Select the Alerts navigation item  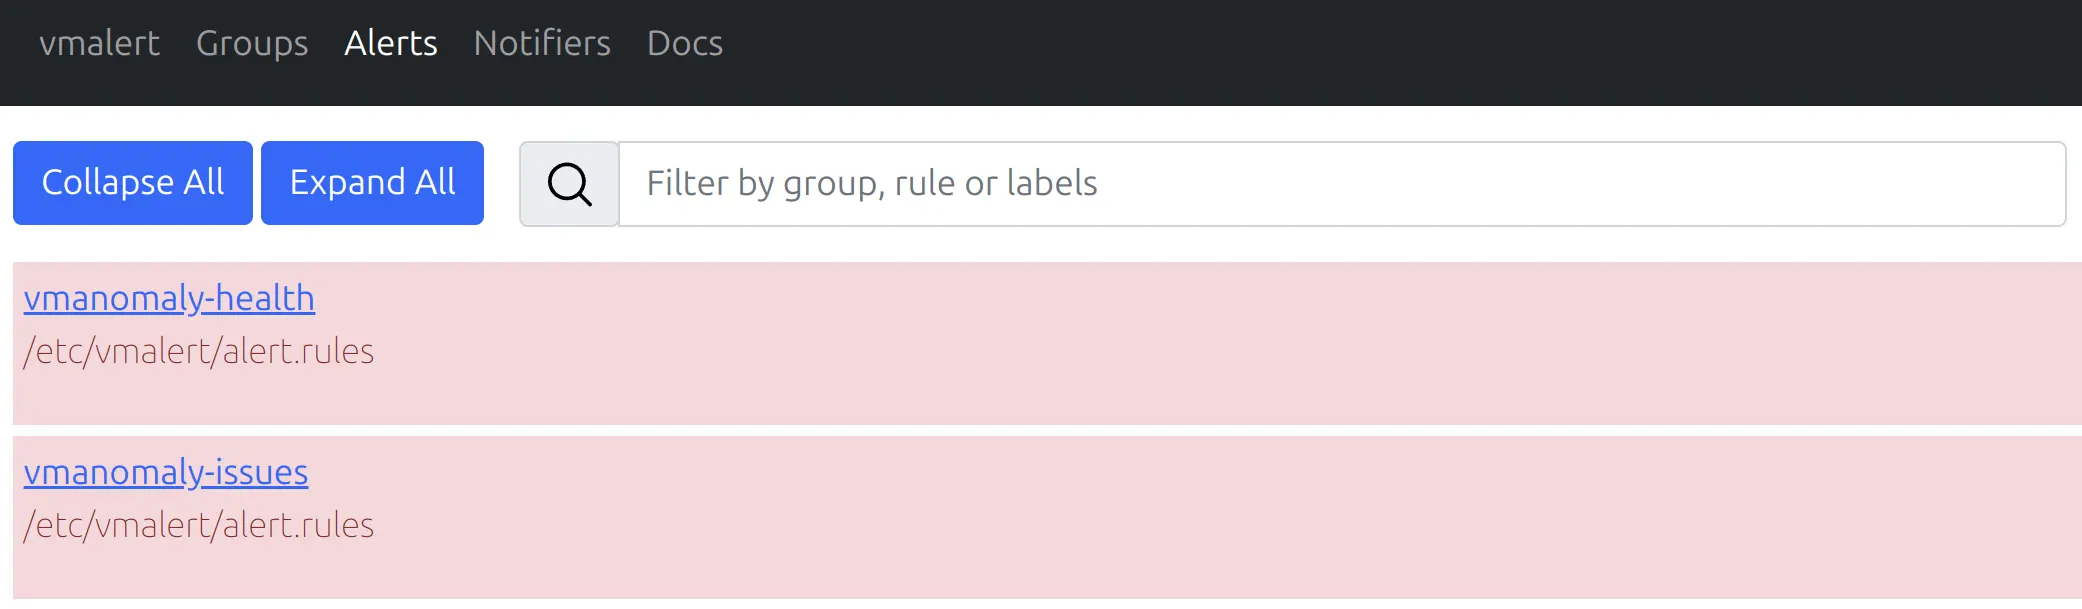pyautogui.click(x=391, y=43)
